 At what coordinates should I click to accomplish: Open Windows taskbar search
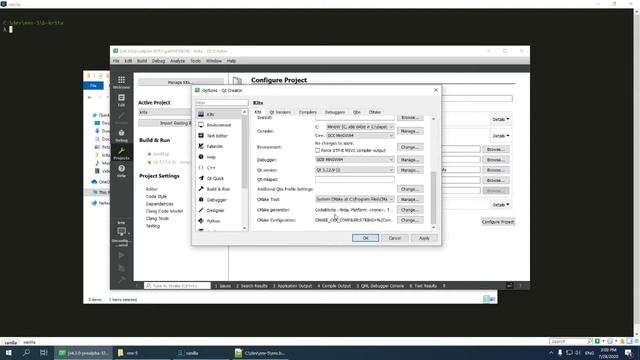click(26, 353)
